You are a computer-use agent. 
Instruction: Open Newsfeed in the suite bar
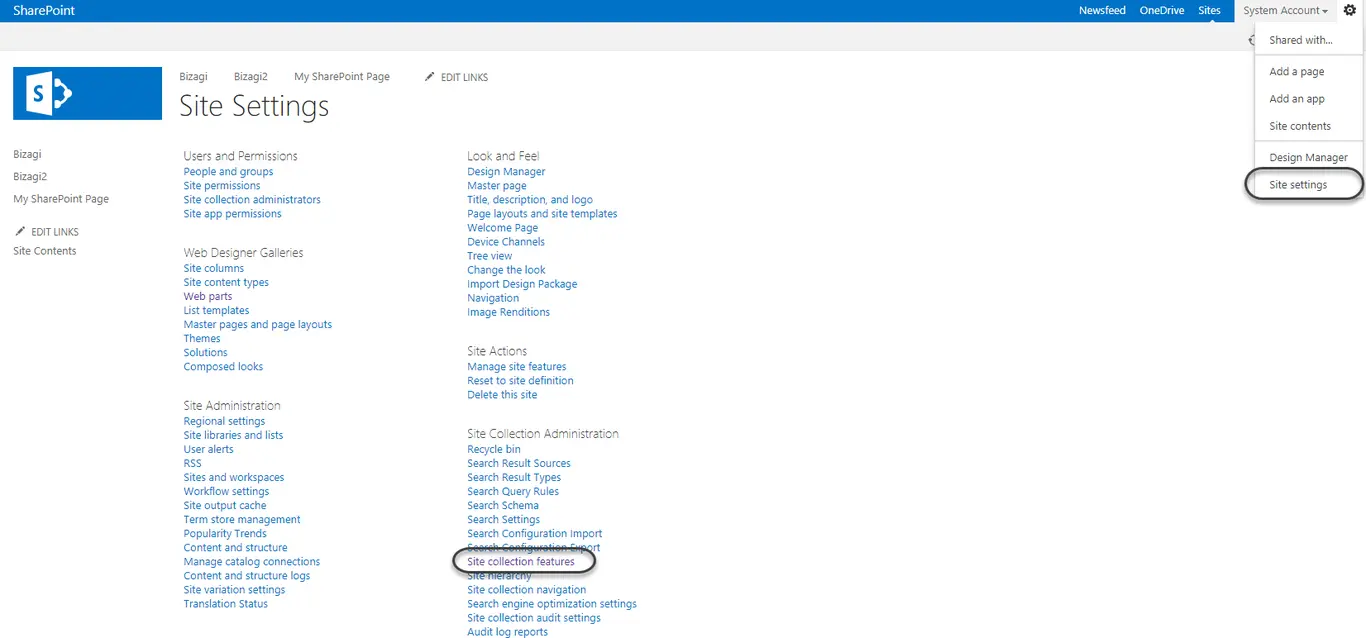1102,10
